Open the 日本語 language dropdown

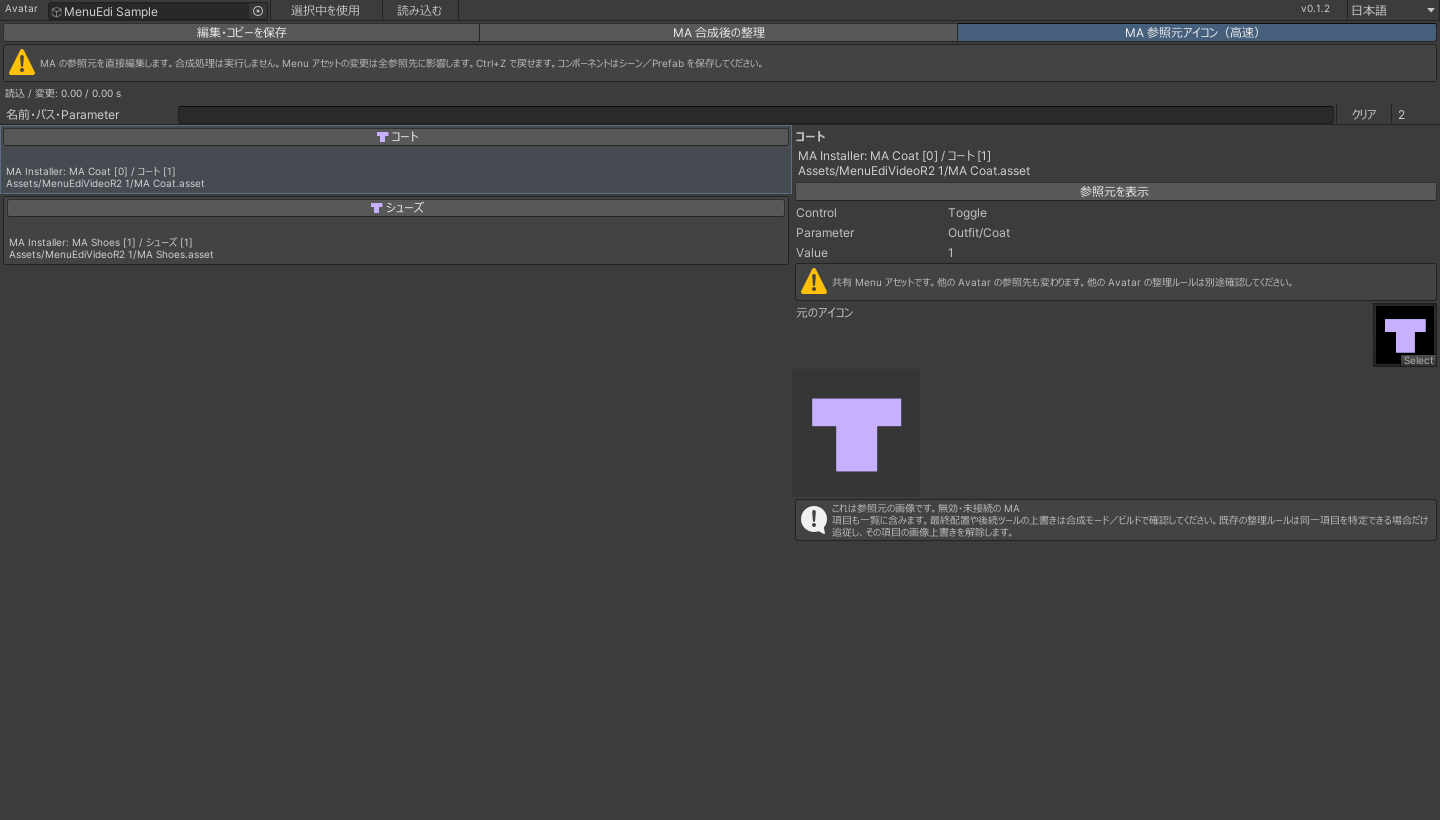(1391, 10)
